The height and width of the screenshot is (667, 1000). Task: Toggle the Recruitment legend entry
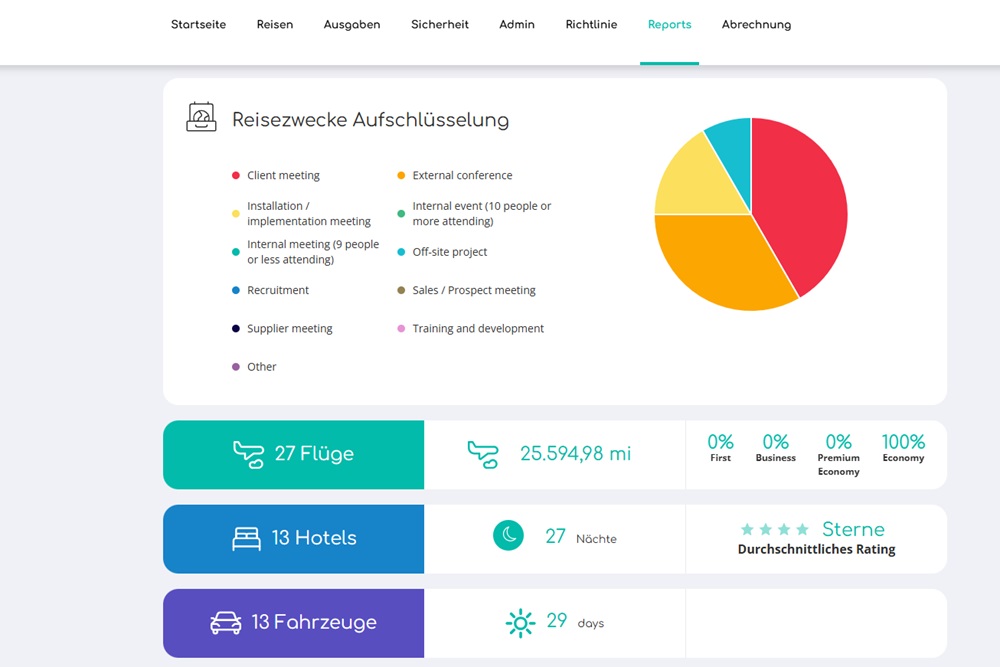pos(278,290)
